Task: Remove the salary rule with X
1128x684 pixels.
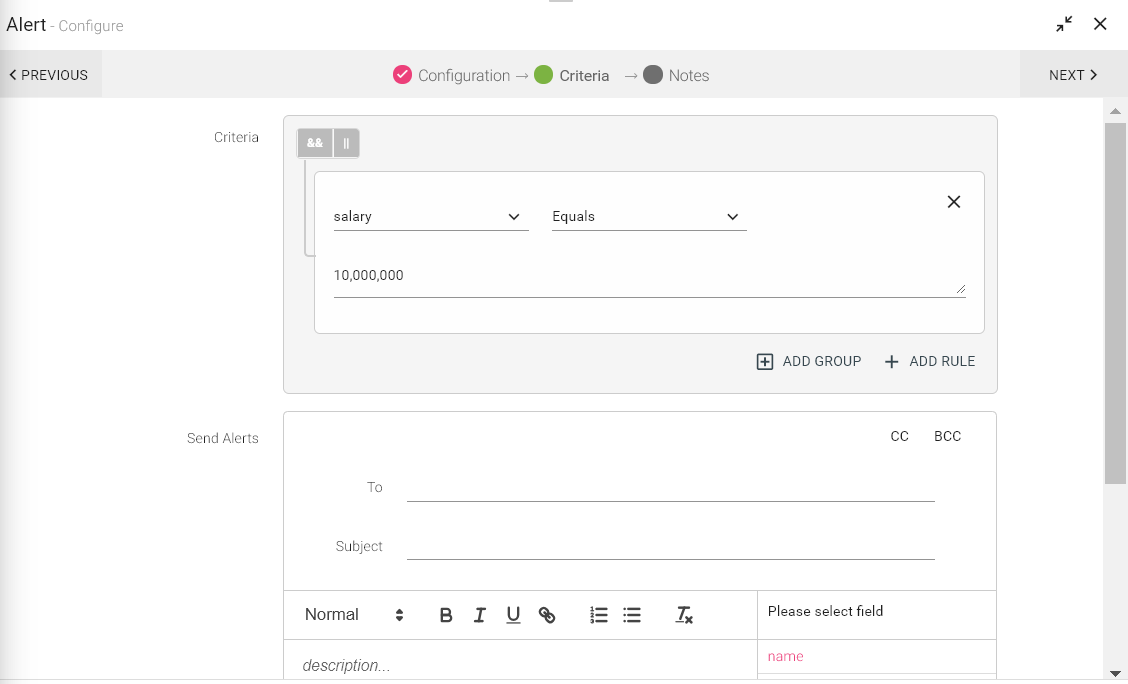Action: pos(953,202)
